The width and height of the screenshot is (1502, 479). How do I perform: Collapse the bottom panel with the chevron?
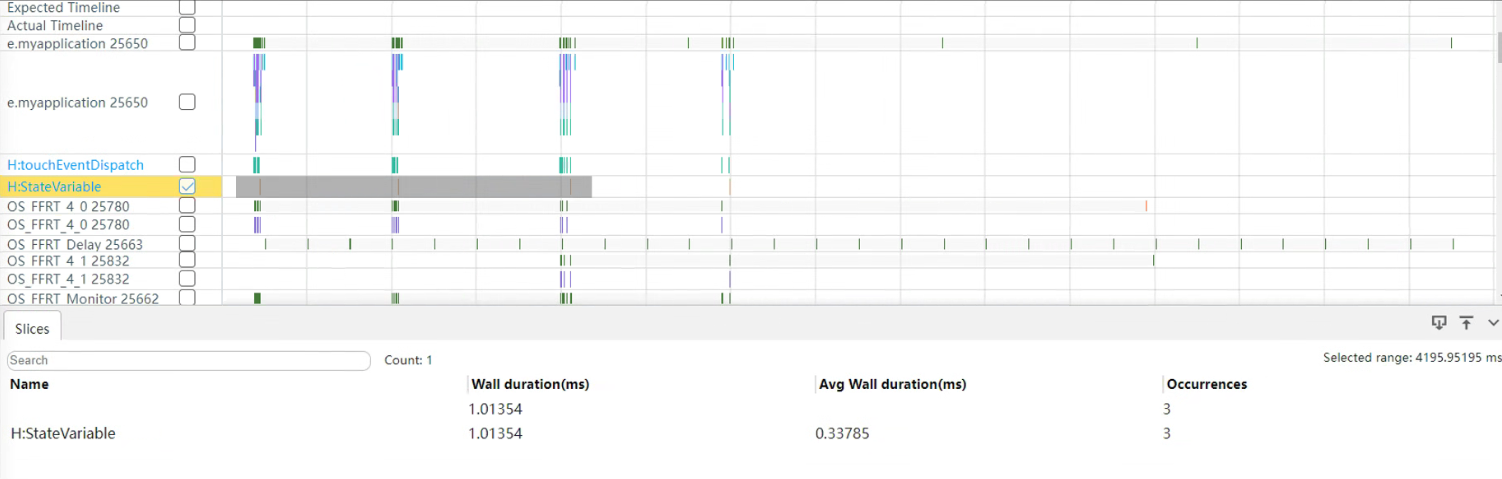tap(1493, 323)
